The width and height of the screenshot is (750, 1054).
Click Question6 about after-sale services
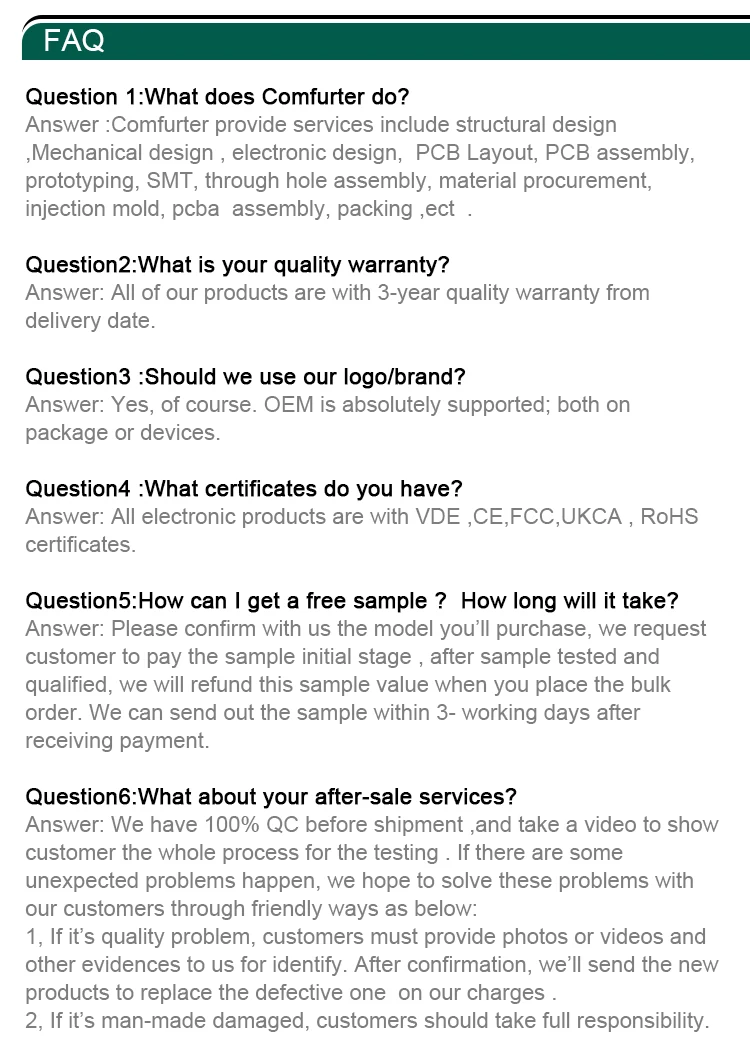(271, 797)
